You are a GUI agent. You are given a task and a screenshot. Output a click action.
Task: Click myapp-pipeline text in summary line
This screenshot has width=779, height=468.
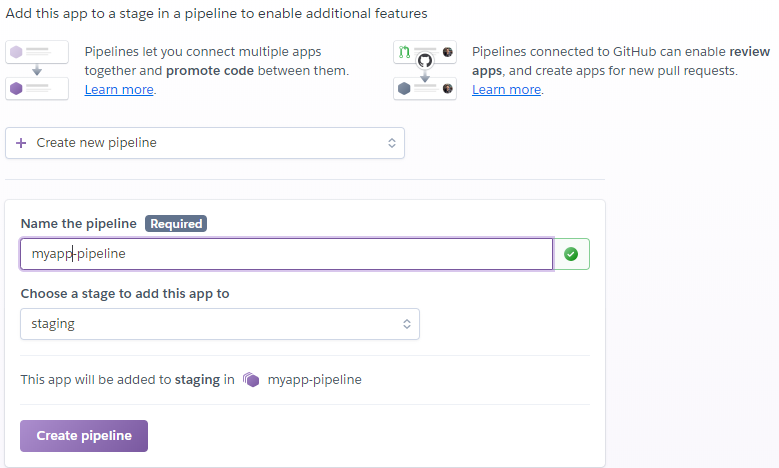314,380
